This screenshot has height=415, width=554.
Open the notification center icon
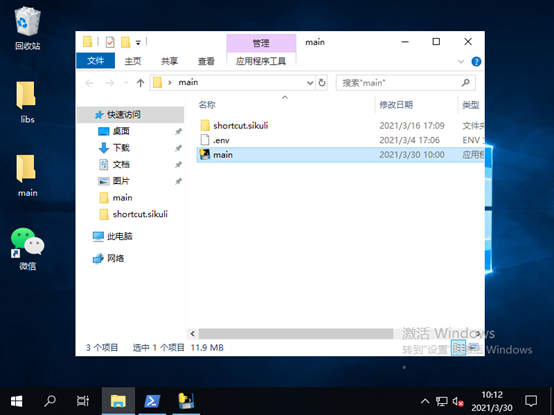point(531,401)
